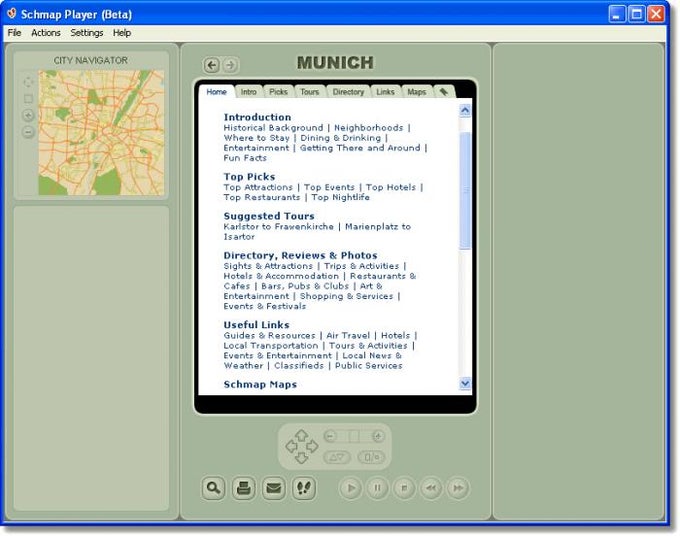680x536 pixels.
Task: Click City Navigator square selection icon
Action: 28,99
